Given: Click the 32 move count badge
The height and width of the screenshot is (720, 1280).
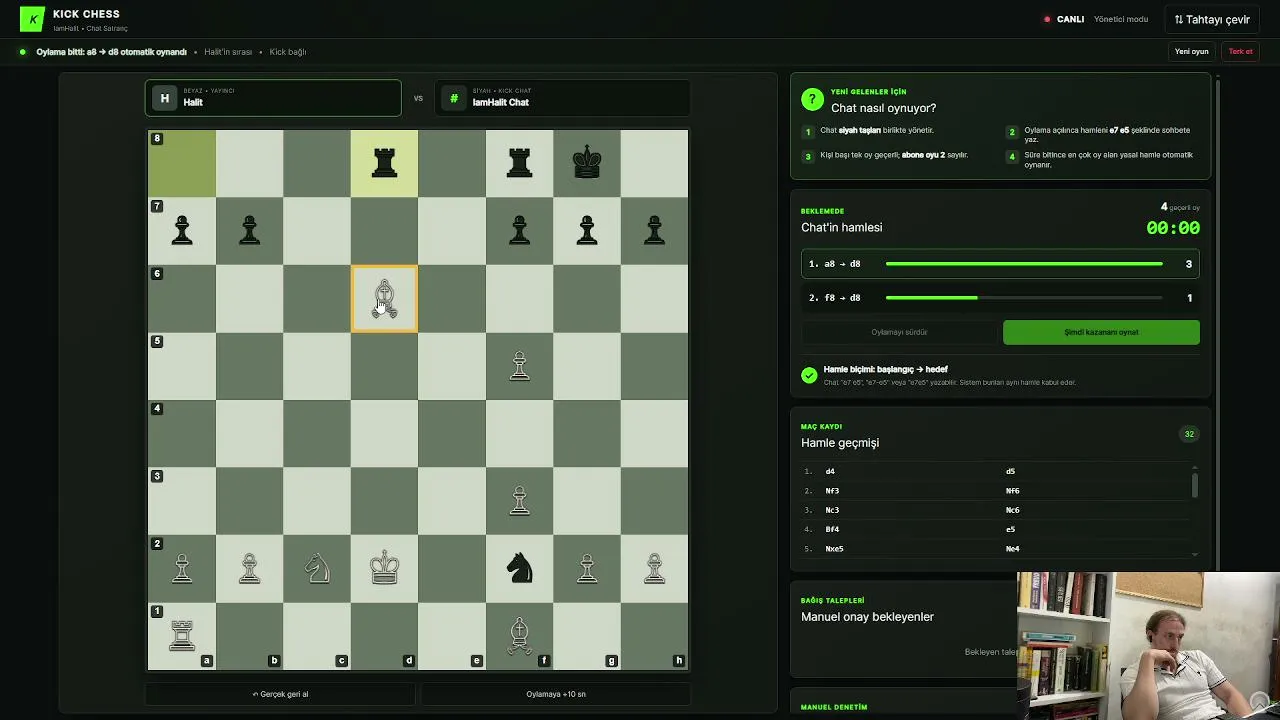Looking at the screenshot, I should (x=1189, y=434).
